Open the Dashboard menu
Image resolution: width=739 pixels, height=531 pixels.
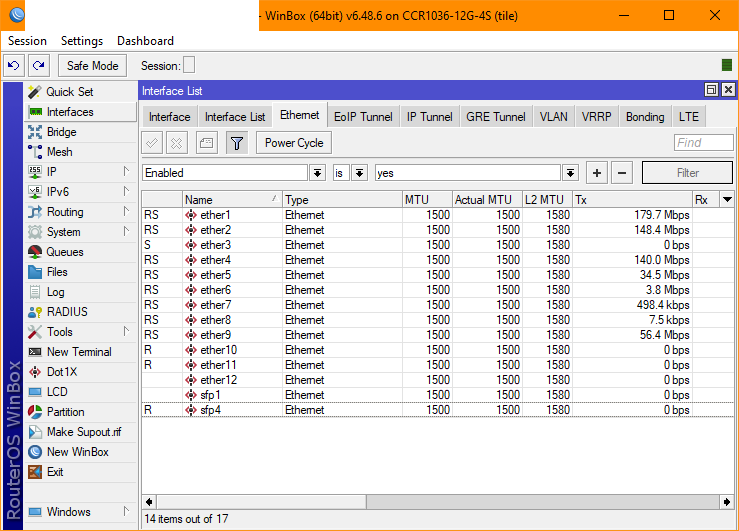coord(145,41)
